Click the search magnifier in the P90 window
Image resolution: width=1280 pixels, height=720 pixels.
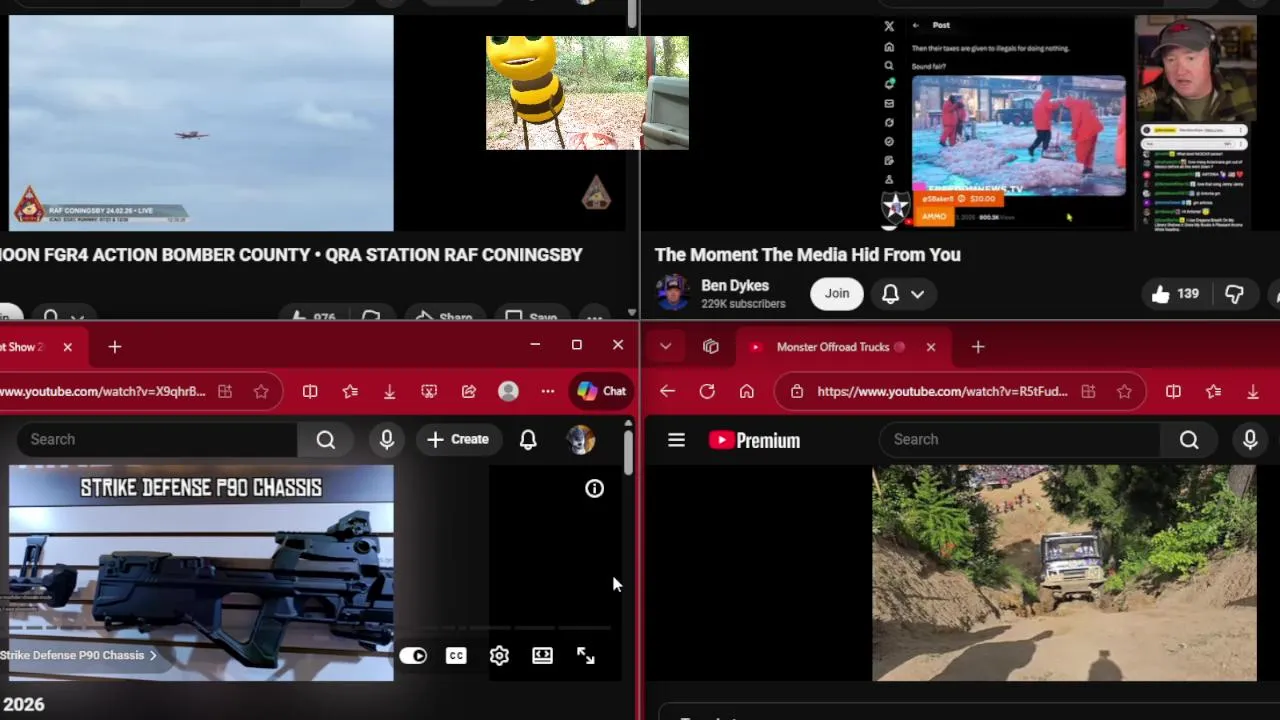coord(325,439)
